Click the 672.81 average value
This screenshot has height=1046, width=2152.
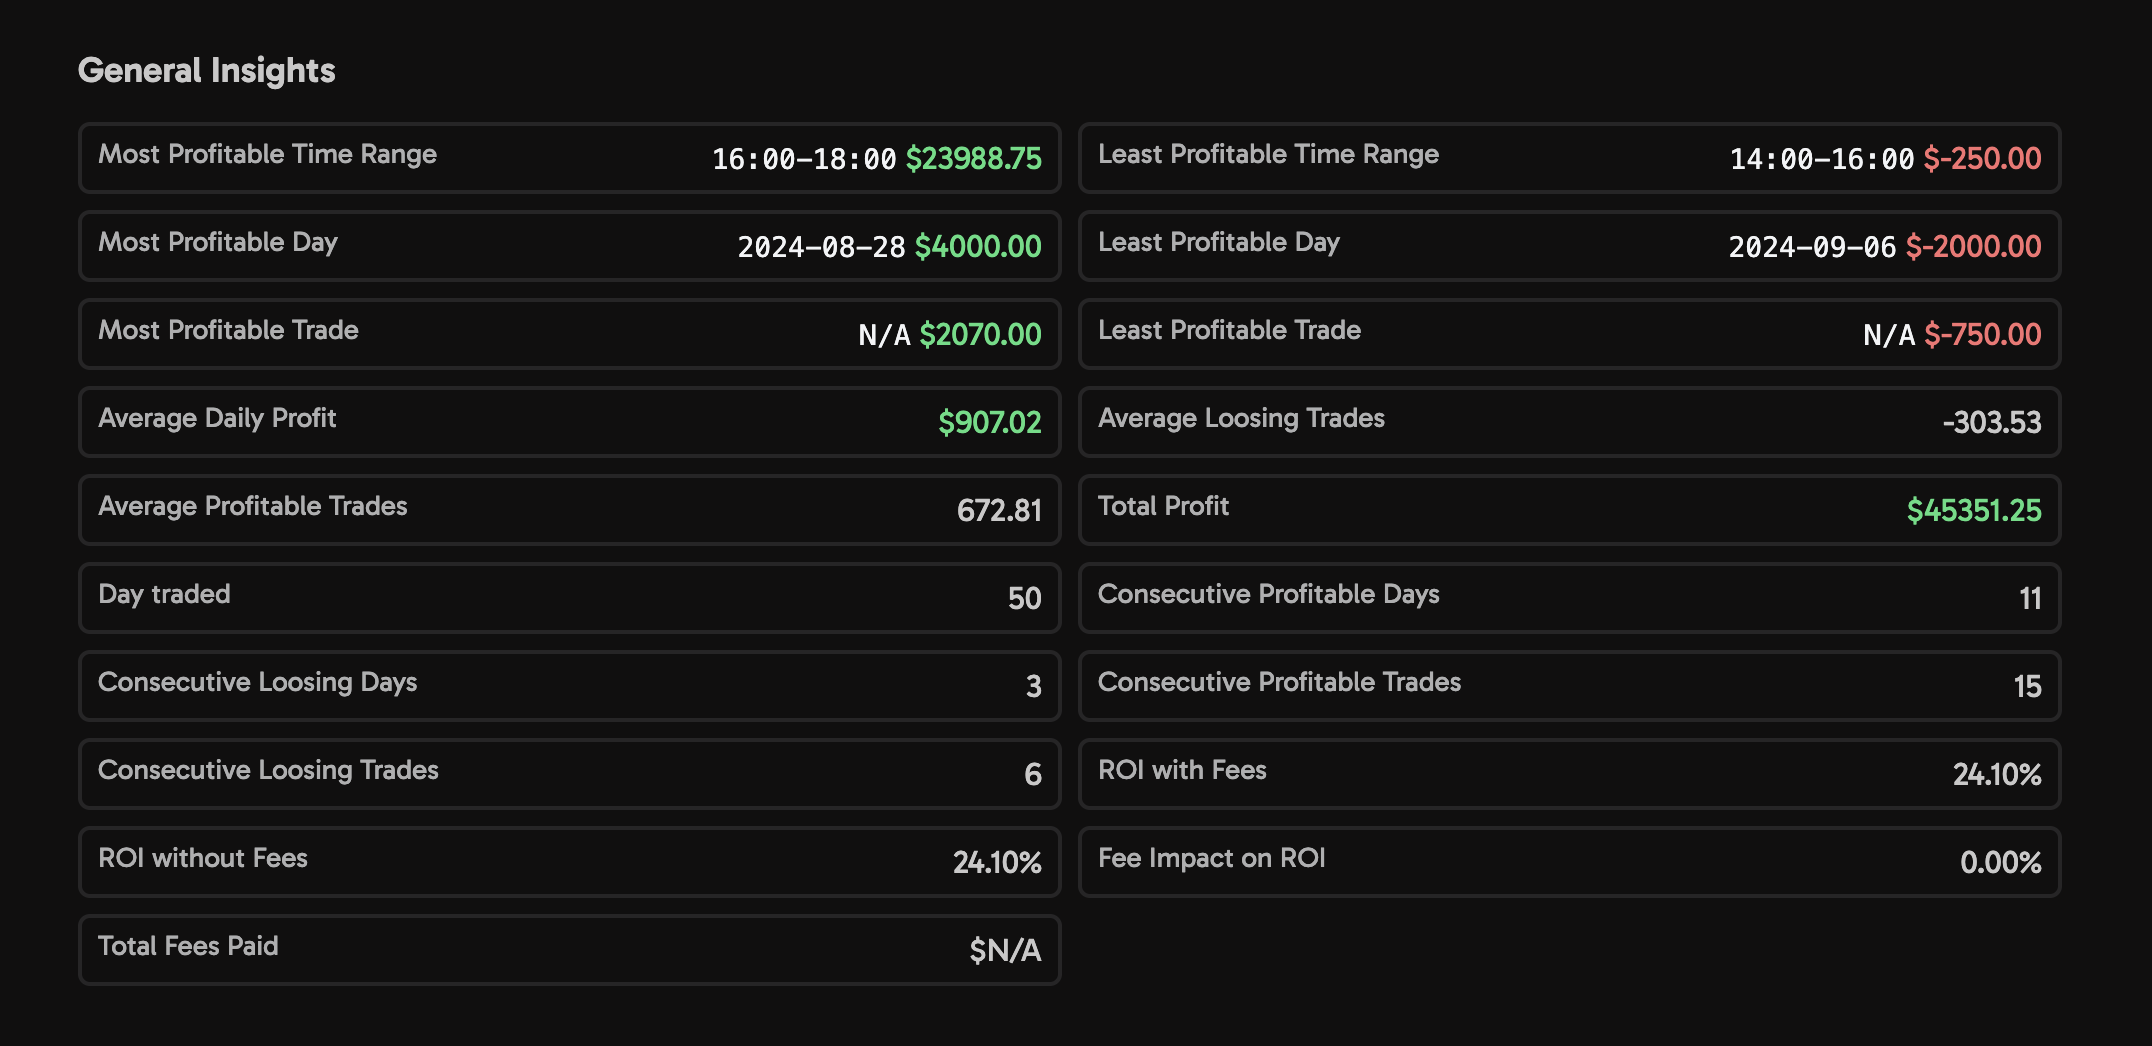point(999,511)
